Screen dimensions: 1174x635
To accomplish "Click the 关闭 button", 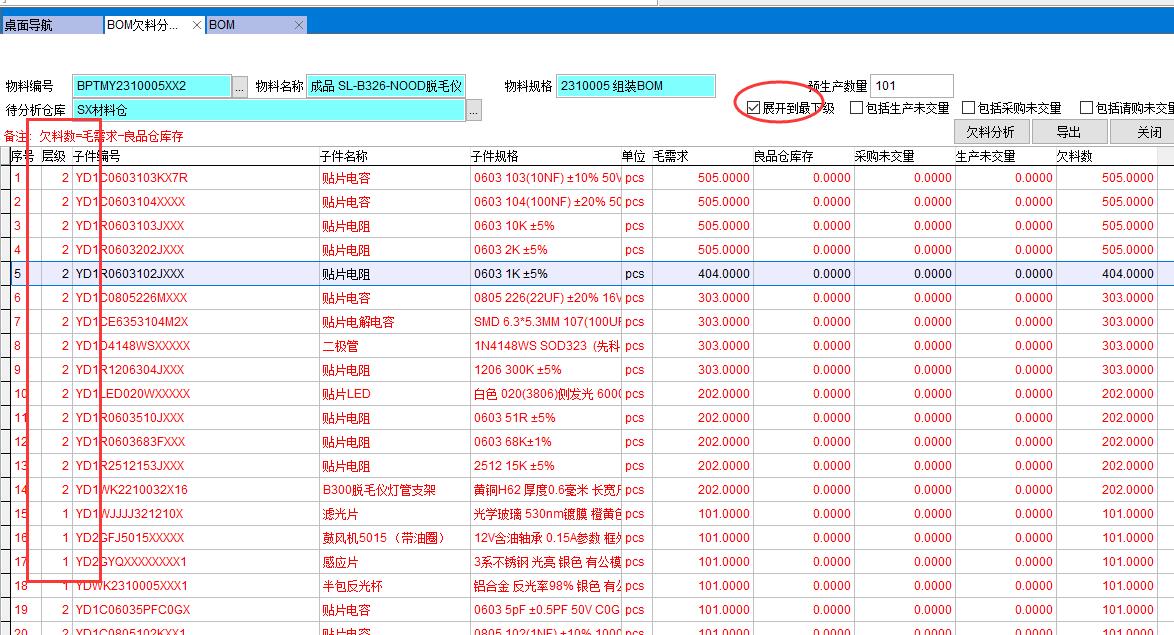I will click(x=1148, y=132).
